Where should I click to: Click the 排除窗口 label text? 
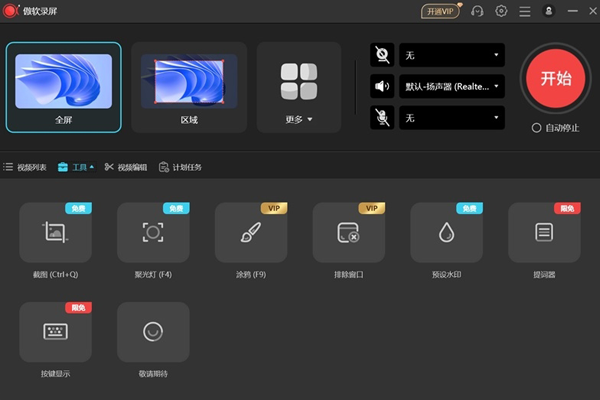pos(349,274)
